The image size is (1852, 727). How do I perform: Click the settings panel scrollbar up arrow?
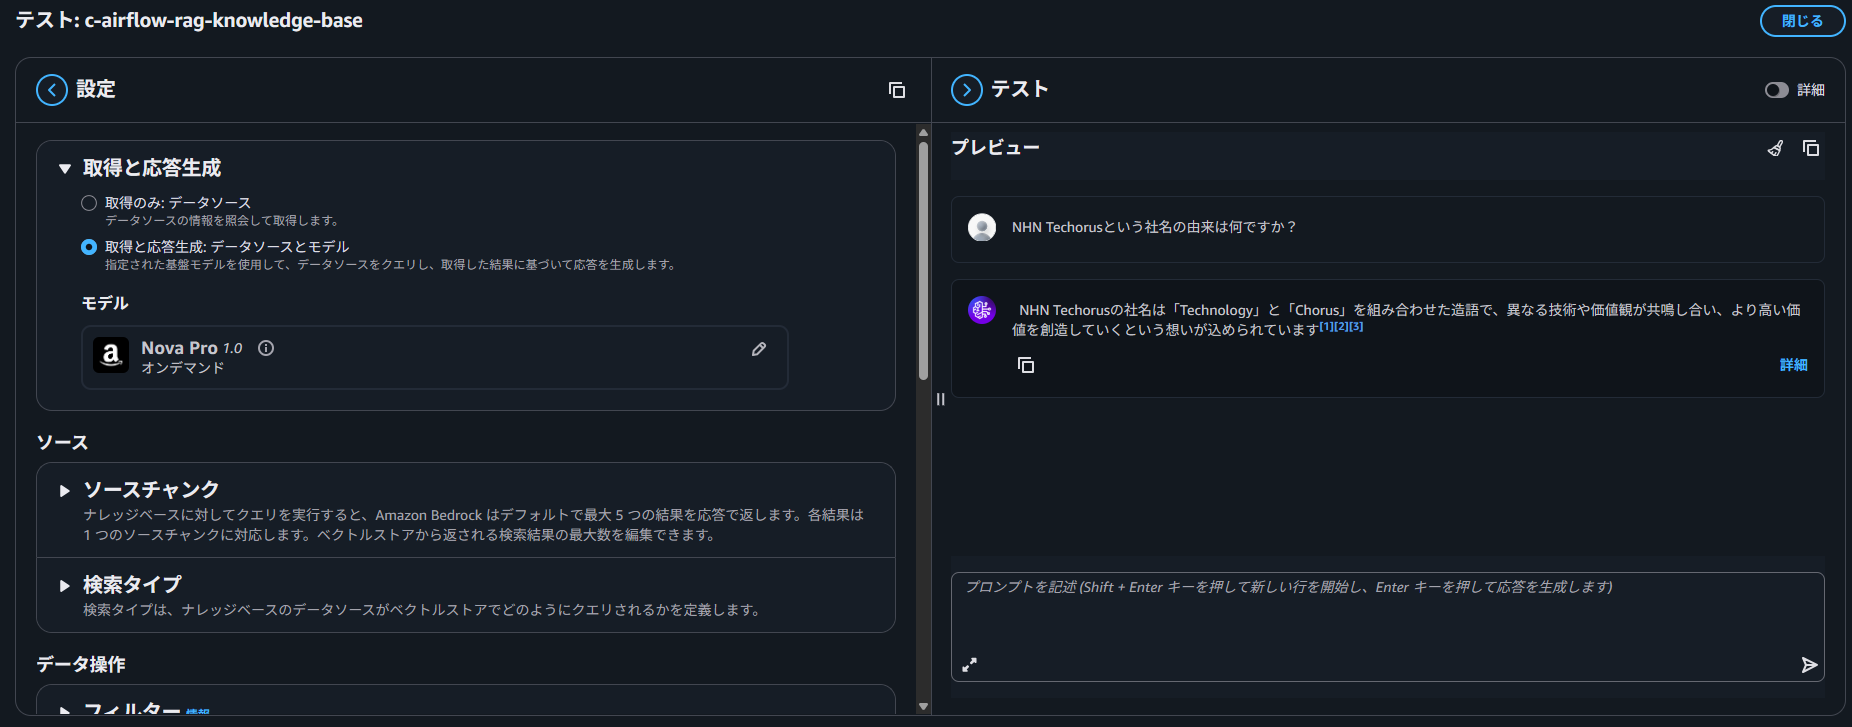pyautogui.click(x=923, y=133)
